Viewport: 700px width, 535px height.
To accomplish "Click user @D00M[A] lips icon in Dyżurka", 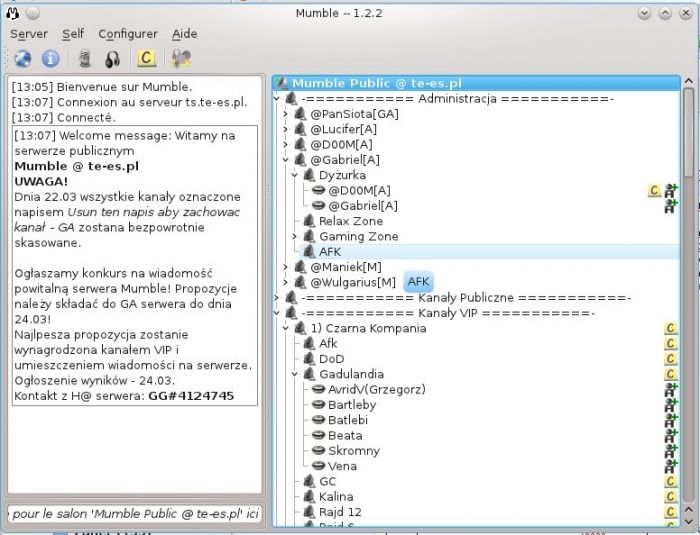I will click(x=318, y=190).
